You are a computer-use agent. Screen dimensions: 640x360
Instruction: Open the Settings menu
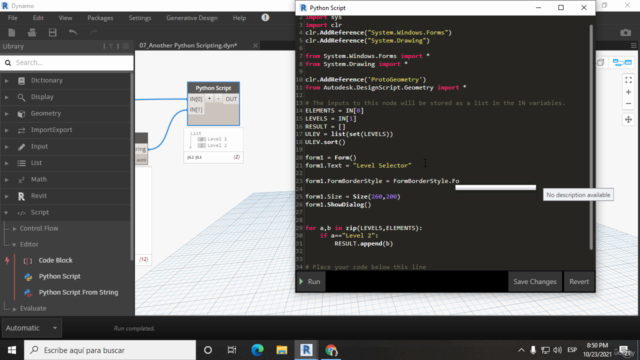click(140, 18)
